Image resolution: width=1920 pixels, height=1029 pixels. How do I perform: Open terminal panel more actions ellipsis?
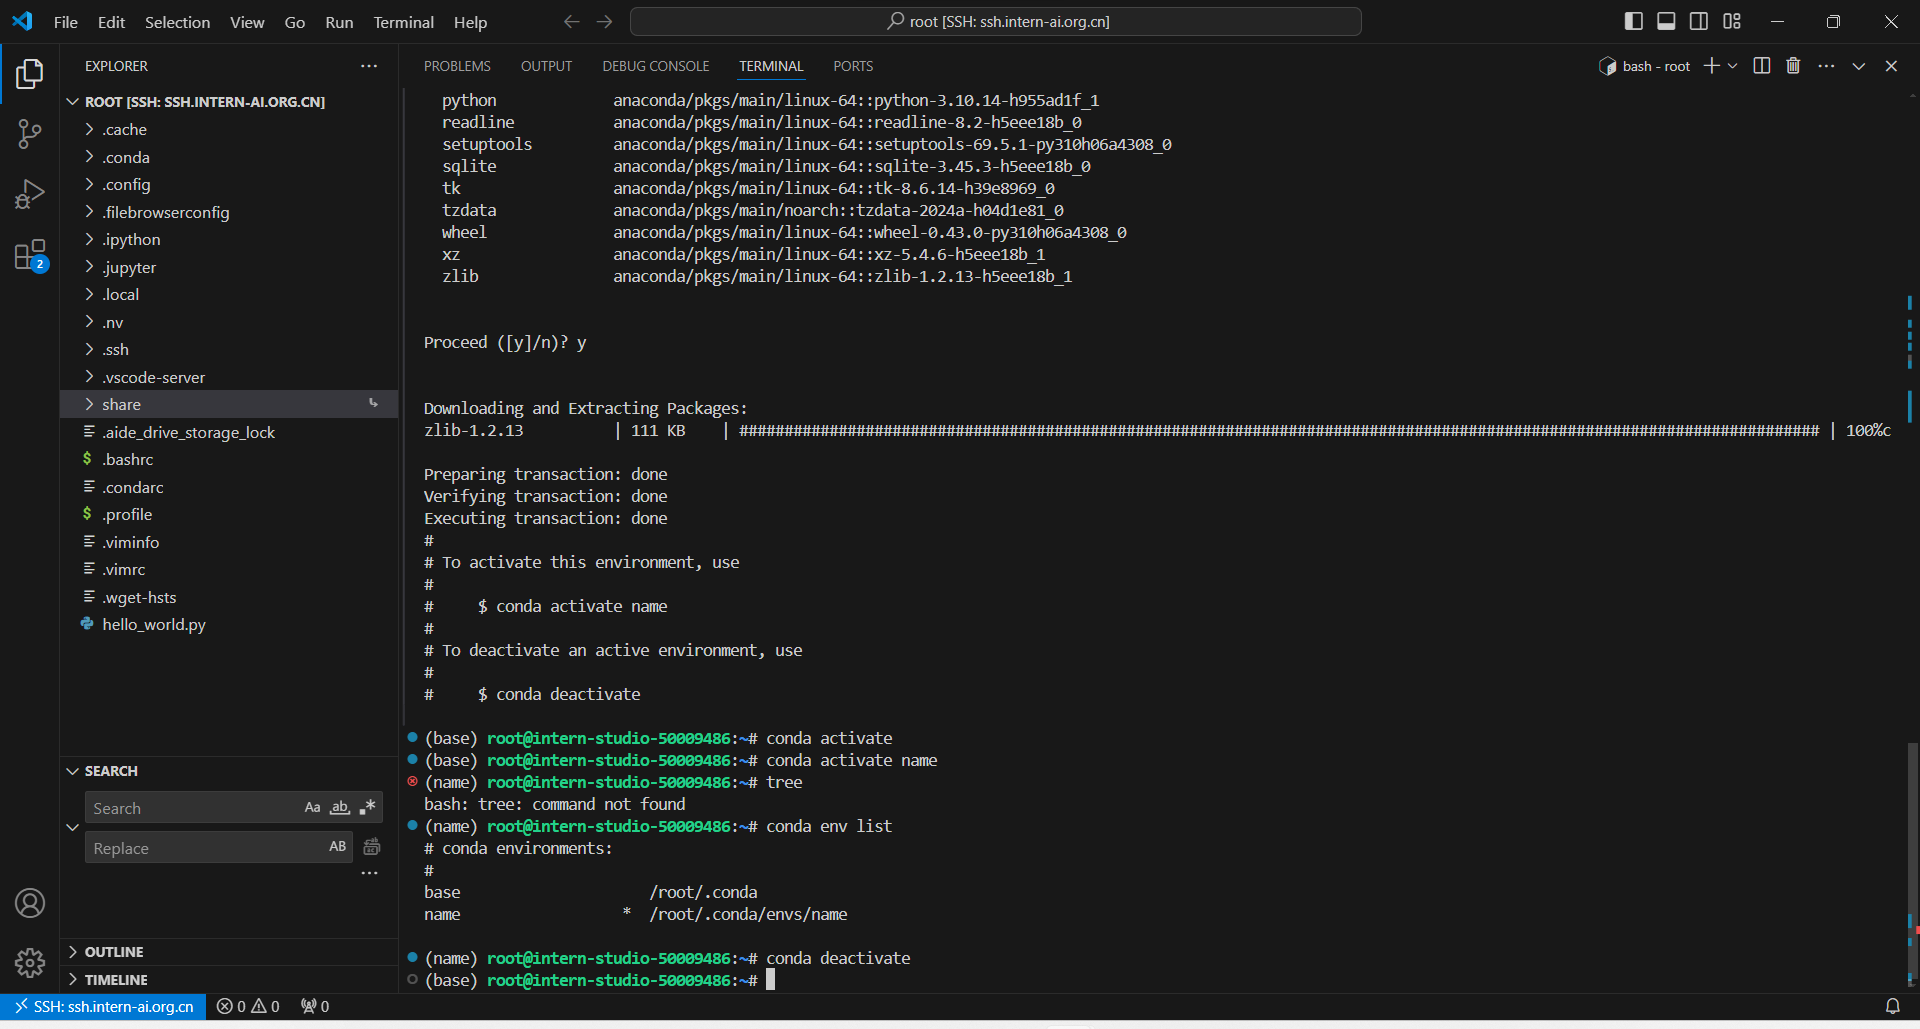click(x=1826, y=66)
